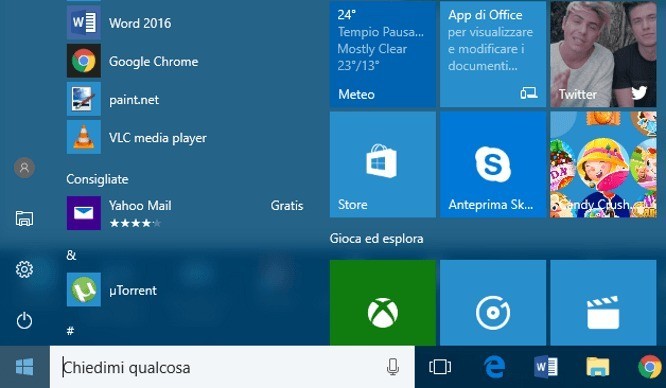Image resolution: width=666 pixels, height=388 pixels.
Task: Click the Gratis label beside Yahoo Mail
Action: 287,206
